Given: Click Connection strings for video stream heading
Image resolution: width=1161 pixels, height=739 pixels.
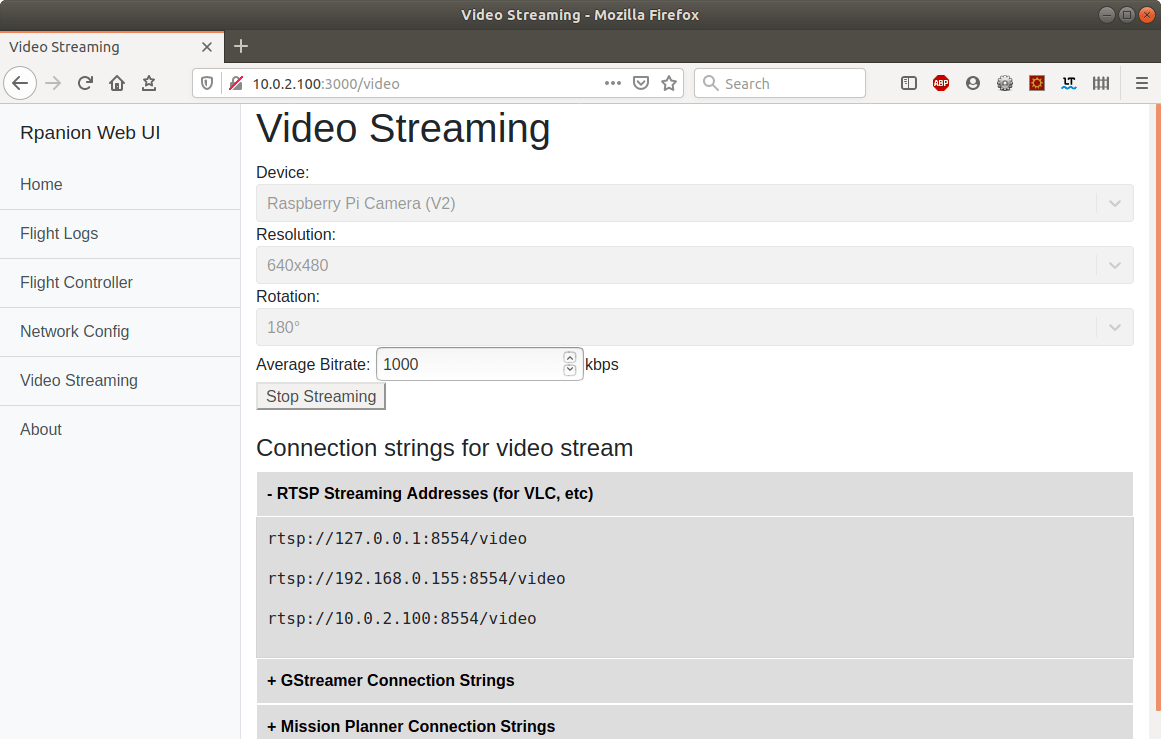Looking at the screenshot, I should pos(444,448).
